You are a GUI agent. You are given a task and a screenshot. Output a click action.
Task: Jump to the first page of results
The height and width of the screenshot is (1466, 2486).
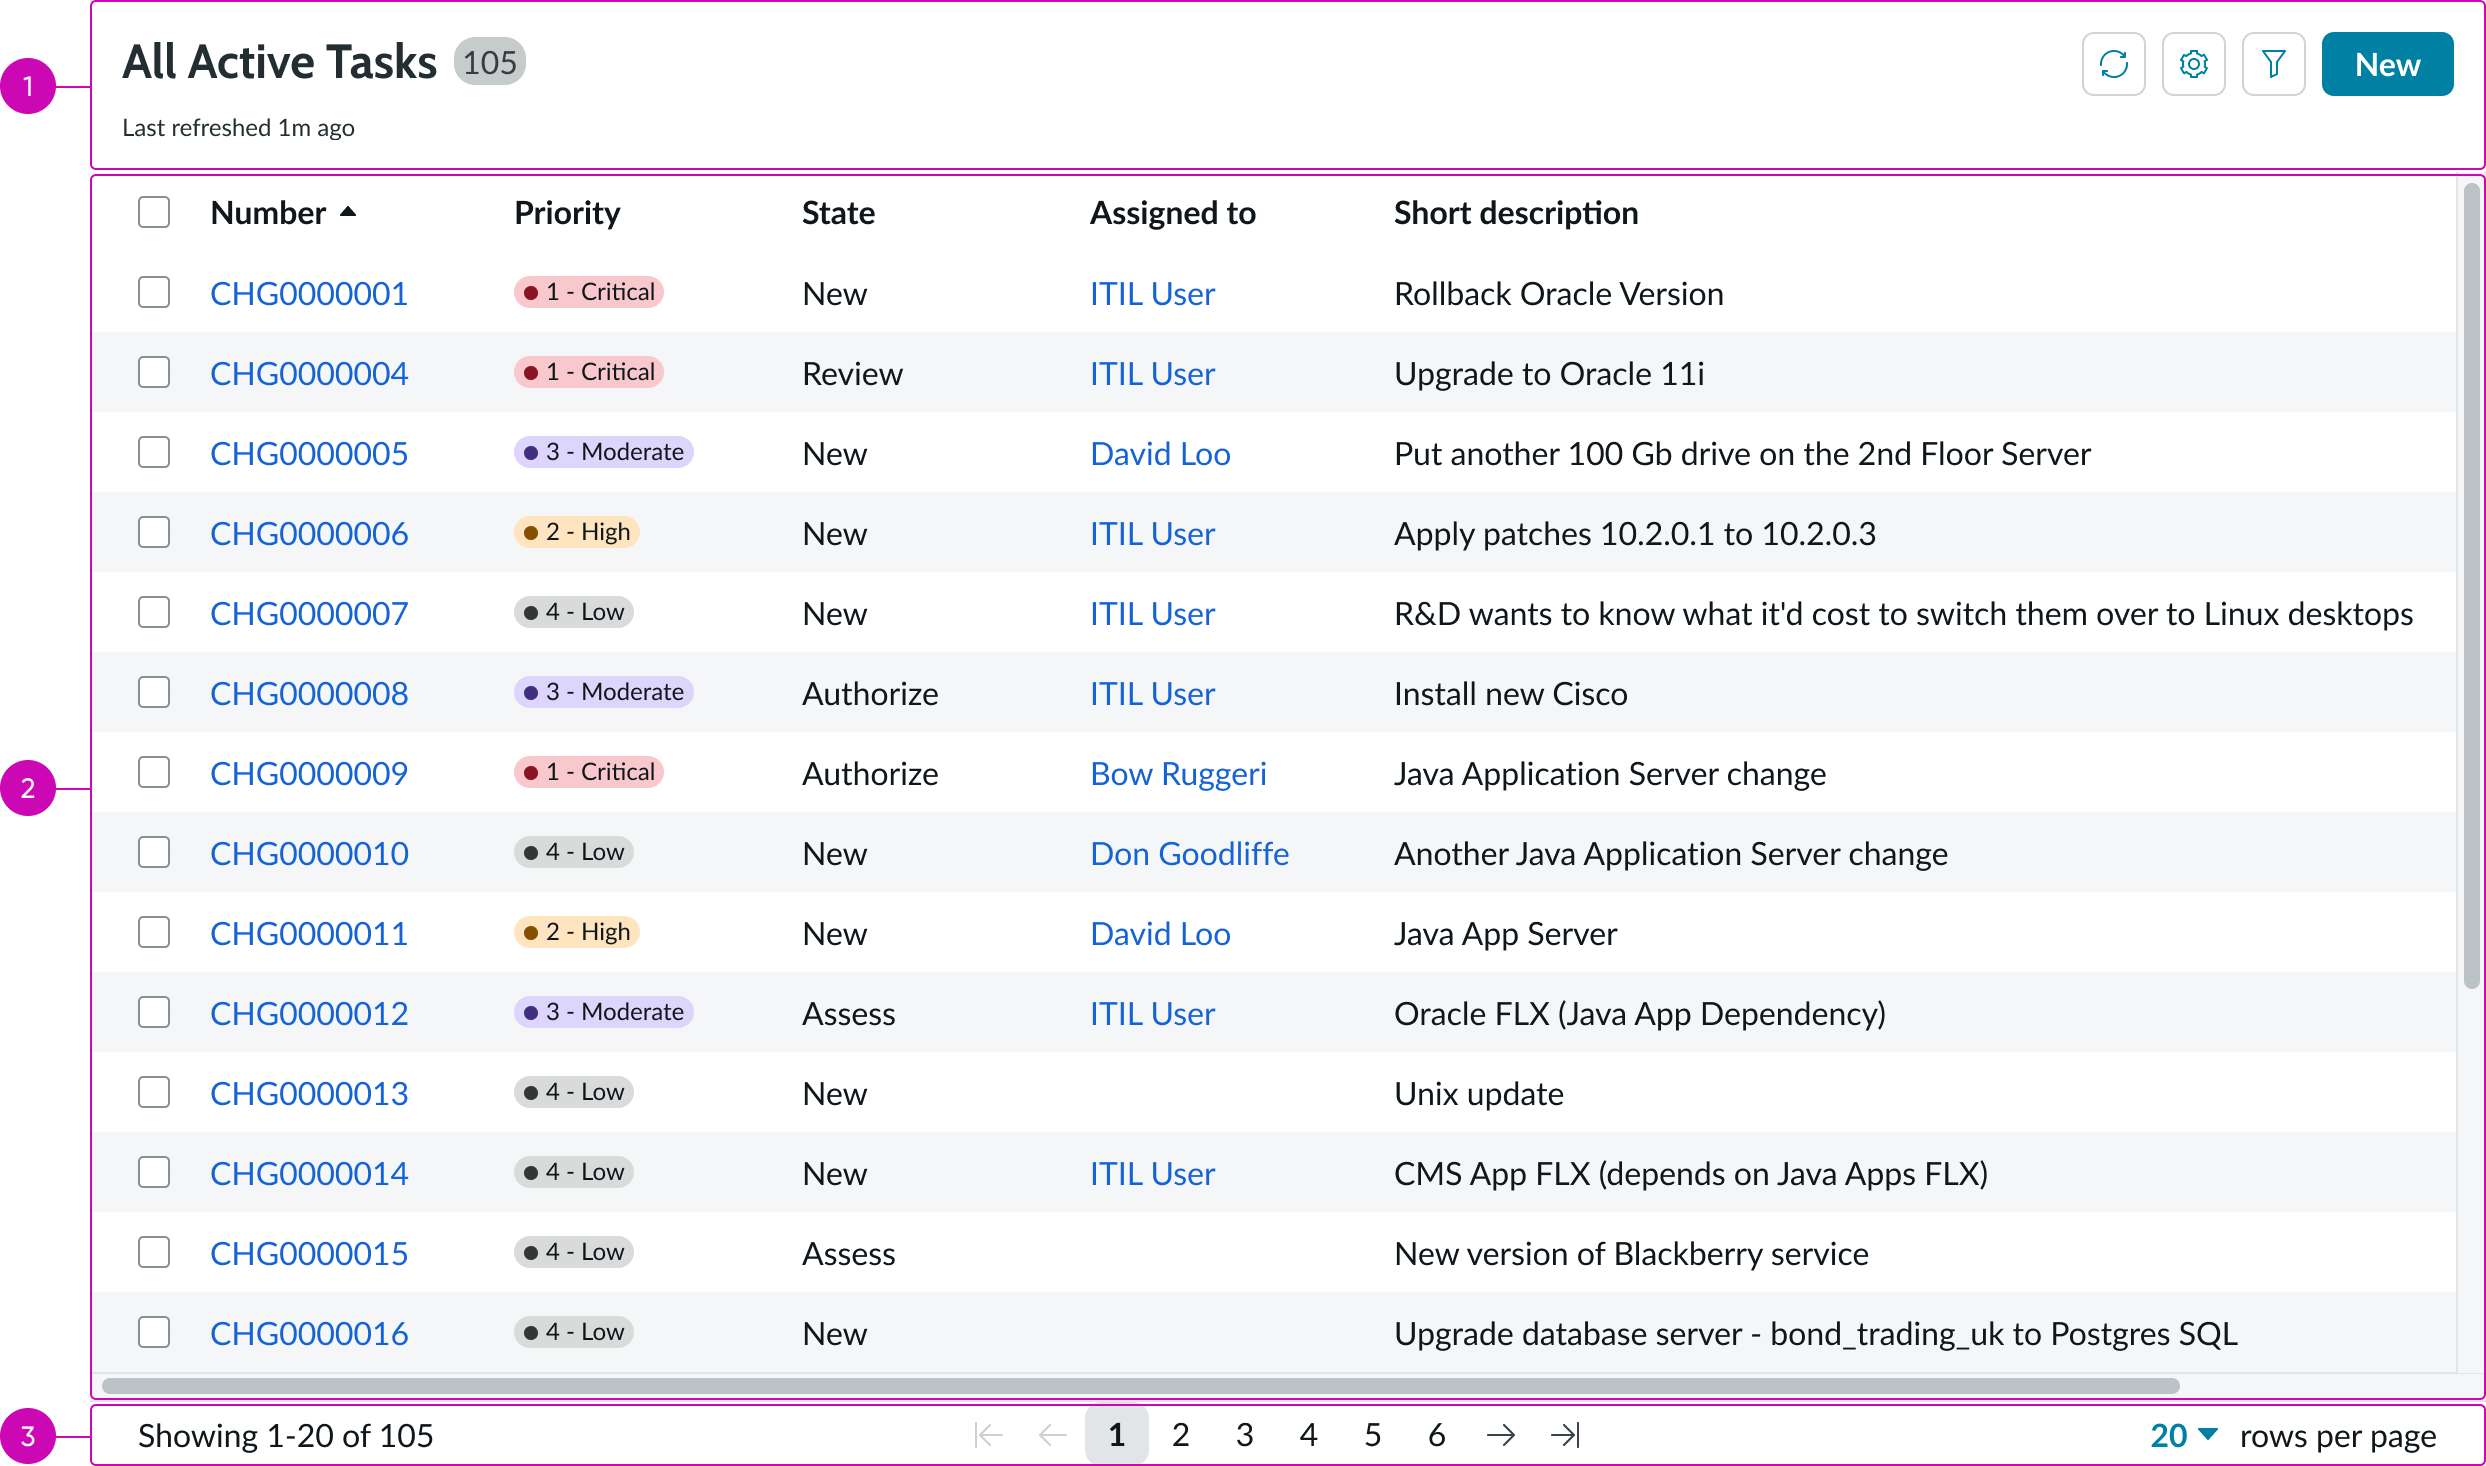988,1434
